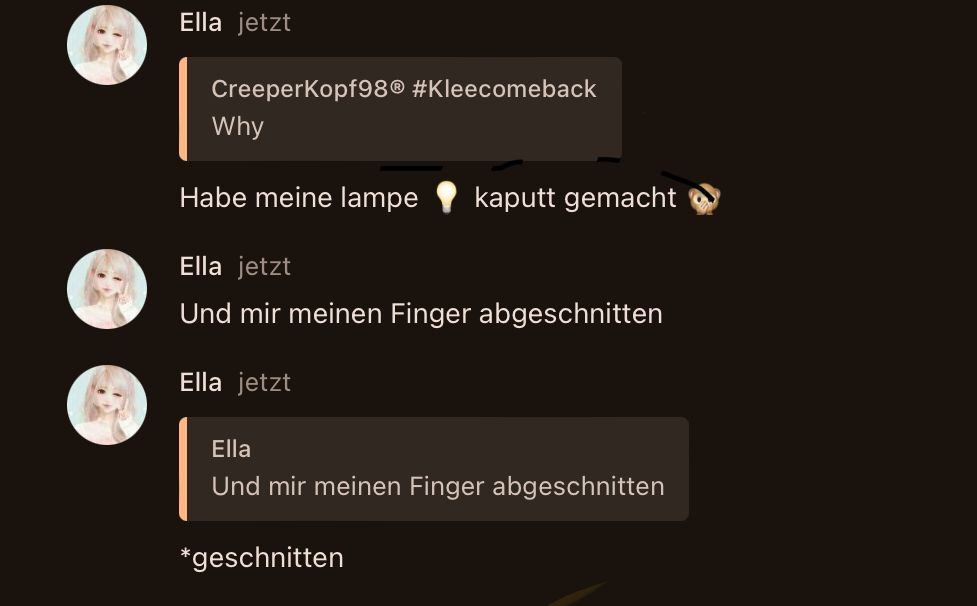Click Ella username above unquoted Finger message
The width and height of the screenshot is (977, 606).
tap(201, 267)
